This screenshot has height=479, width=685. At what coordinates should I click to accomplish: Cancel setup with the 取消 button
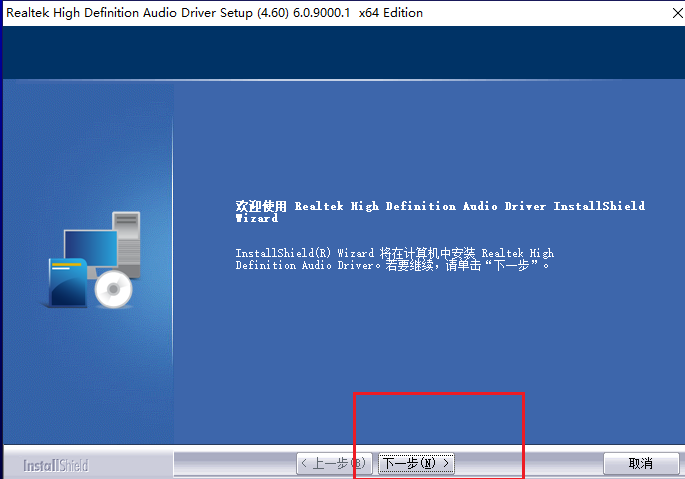click(640, 463)
